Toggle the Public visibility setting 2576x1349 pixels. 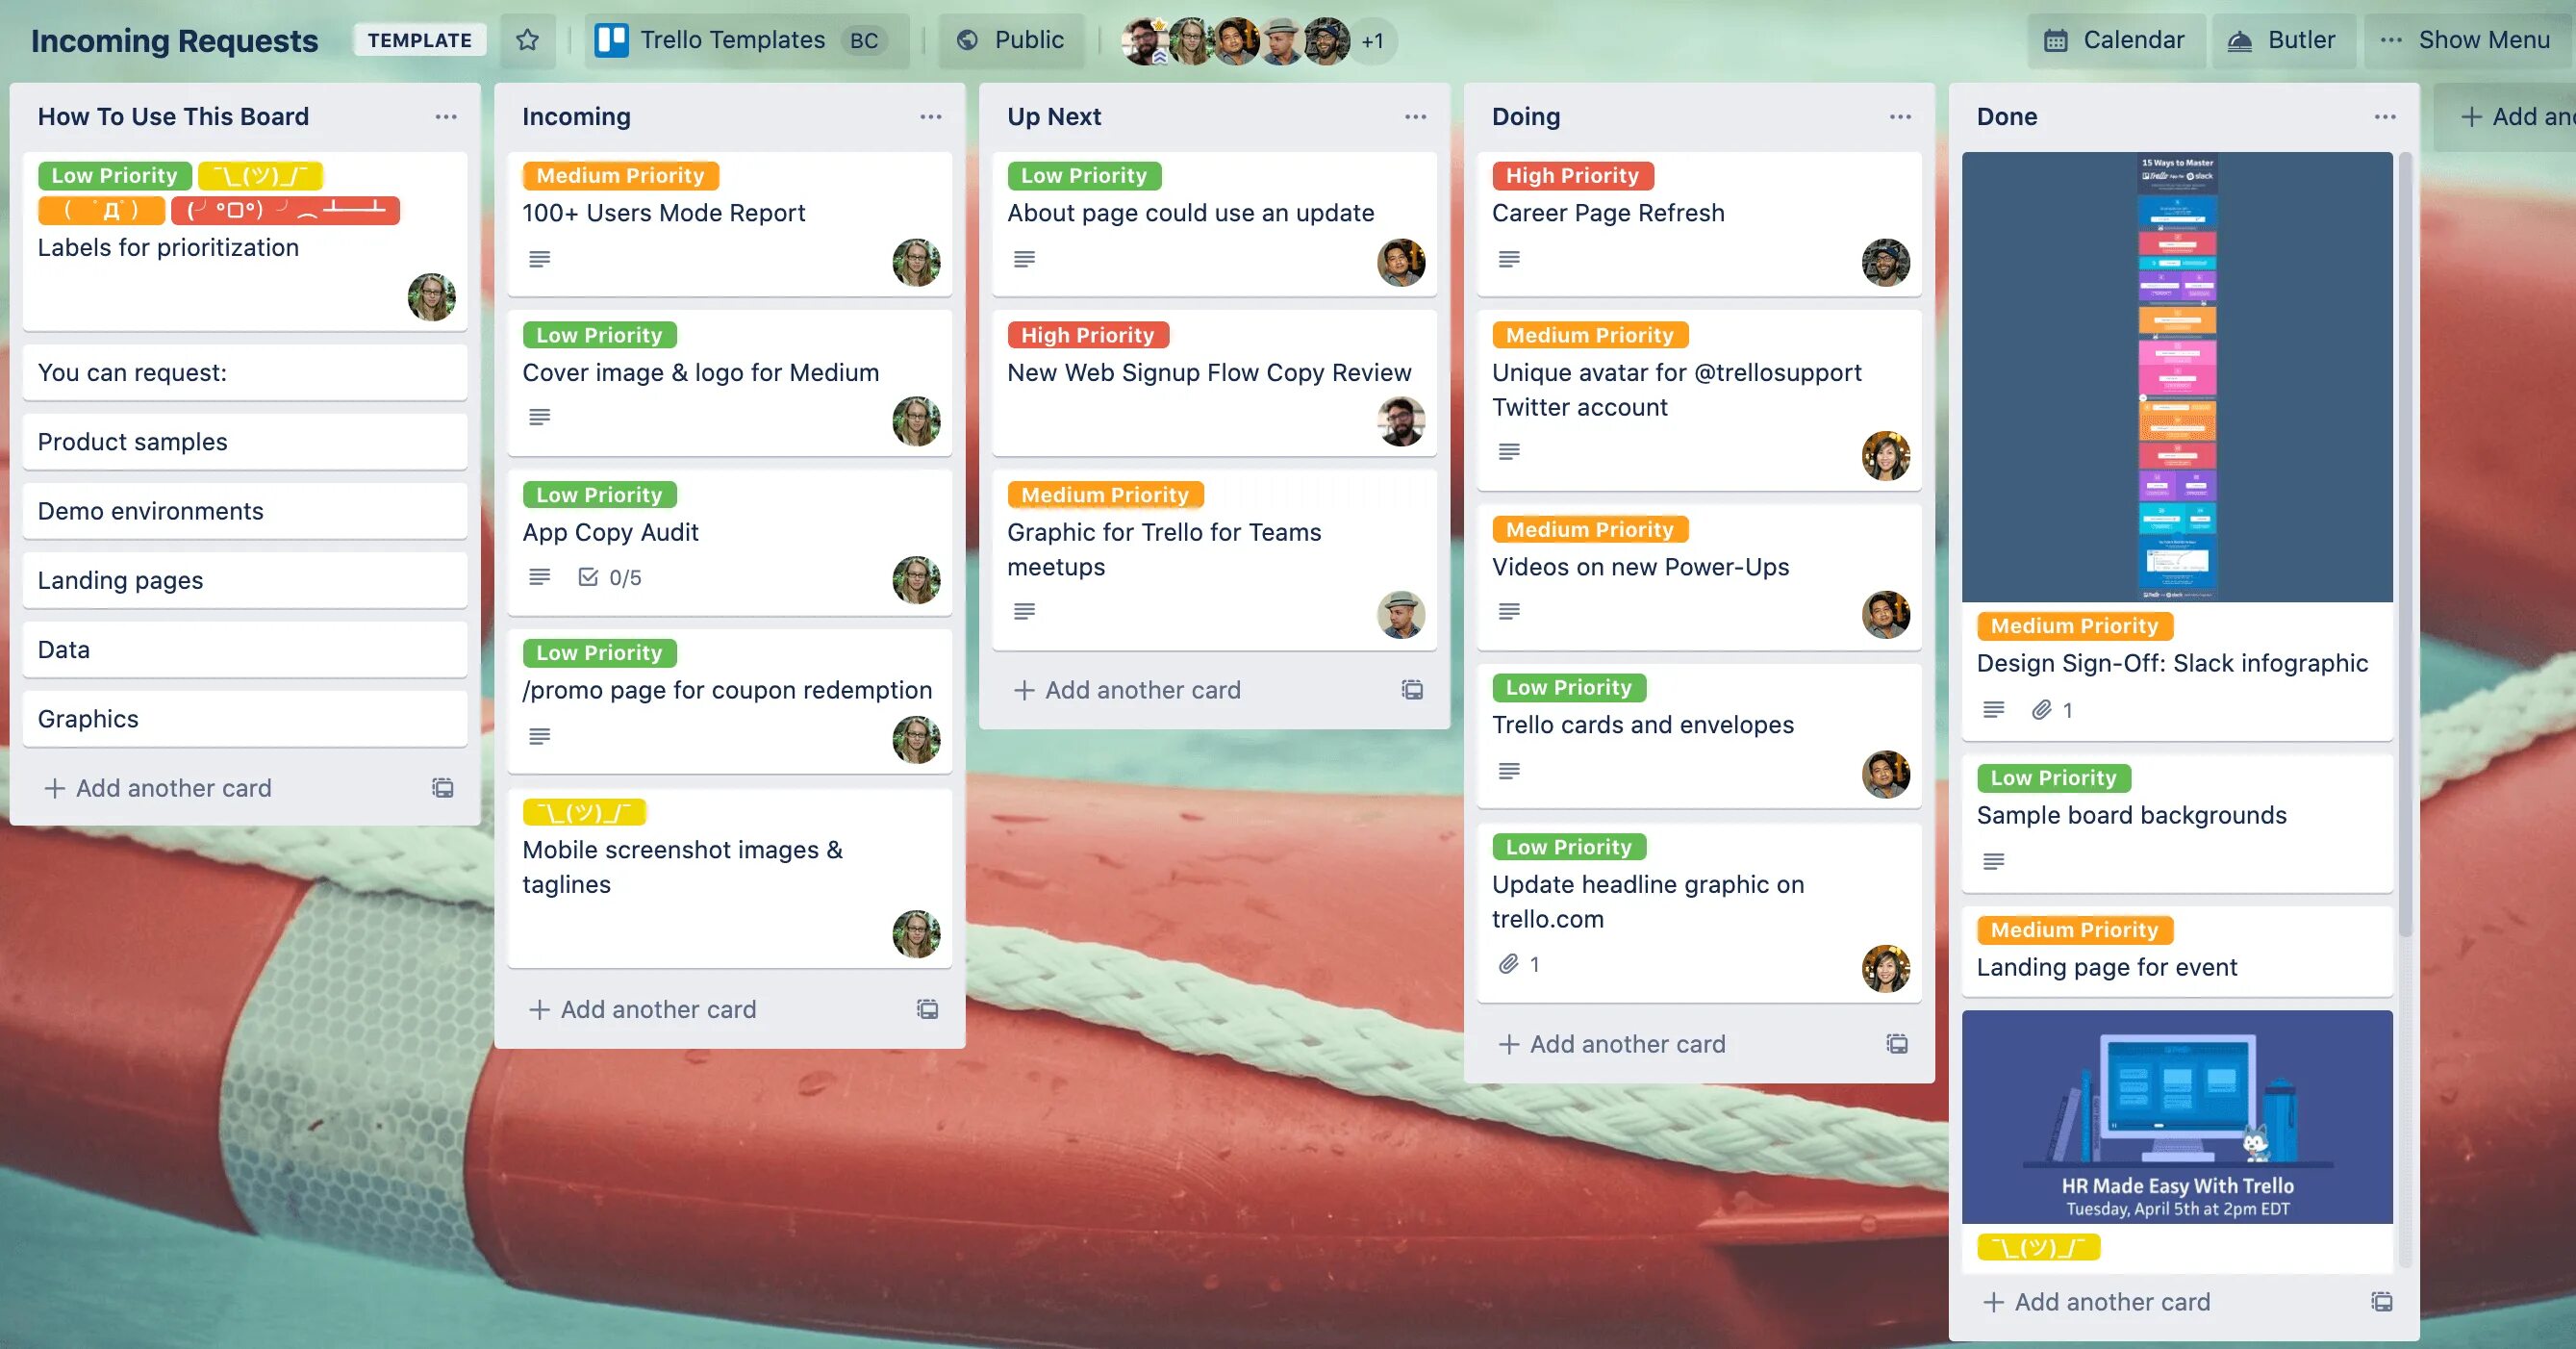(1010, 38)
